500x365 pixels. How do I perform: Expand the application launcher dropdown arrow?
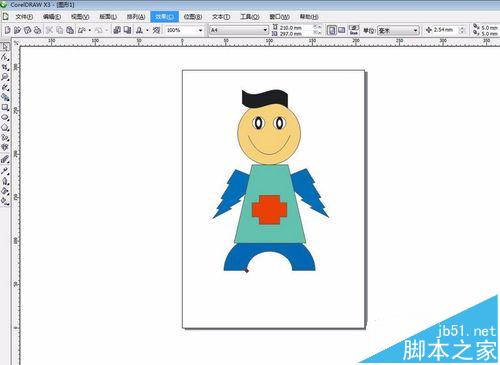point(147,30)
